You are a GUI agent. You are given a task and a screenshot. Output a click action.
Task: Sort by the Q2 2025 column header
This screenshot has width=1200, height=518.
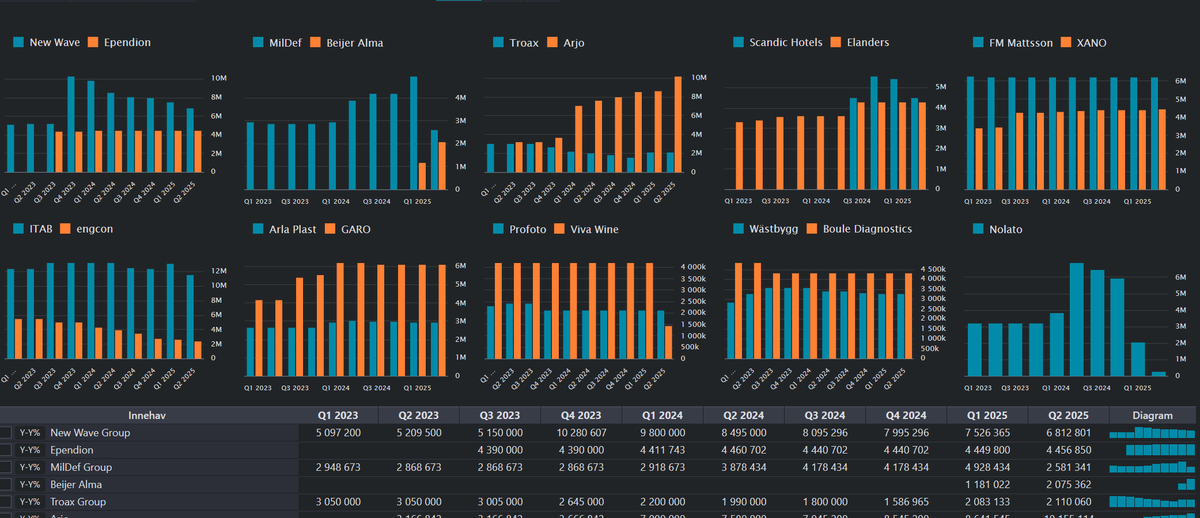pos(1068,415)
